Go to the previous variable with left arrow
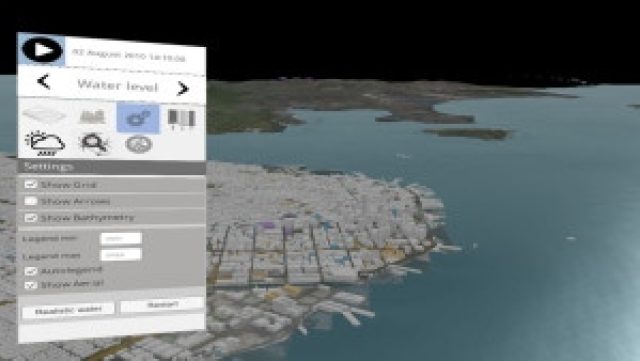This screenshot has width=640, height=361. 44,82
